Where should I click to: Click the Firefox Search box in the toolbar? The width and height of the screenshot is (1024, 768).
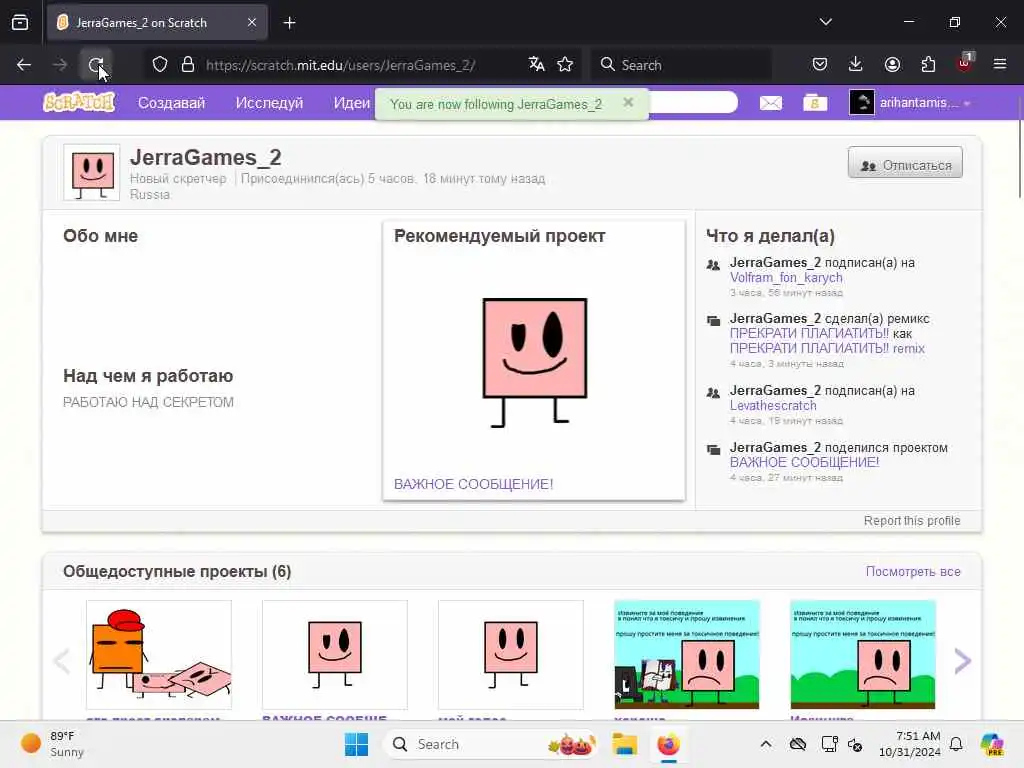pos(681,65)
